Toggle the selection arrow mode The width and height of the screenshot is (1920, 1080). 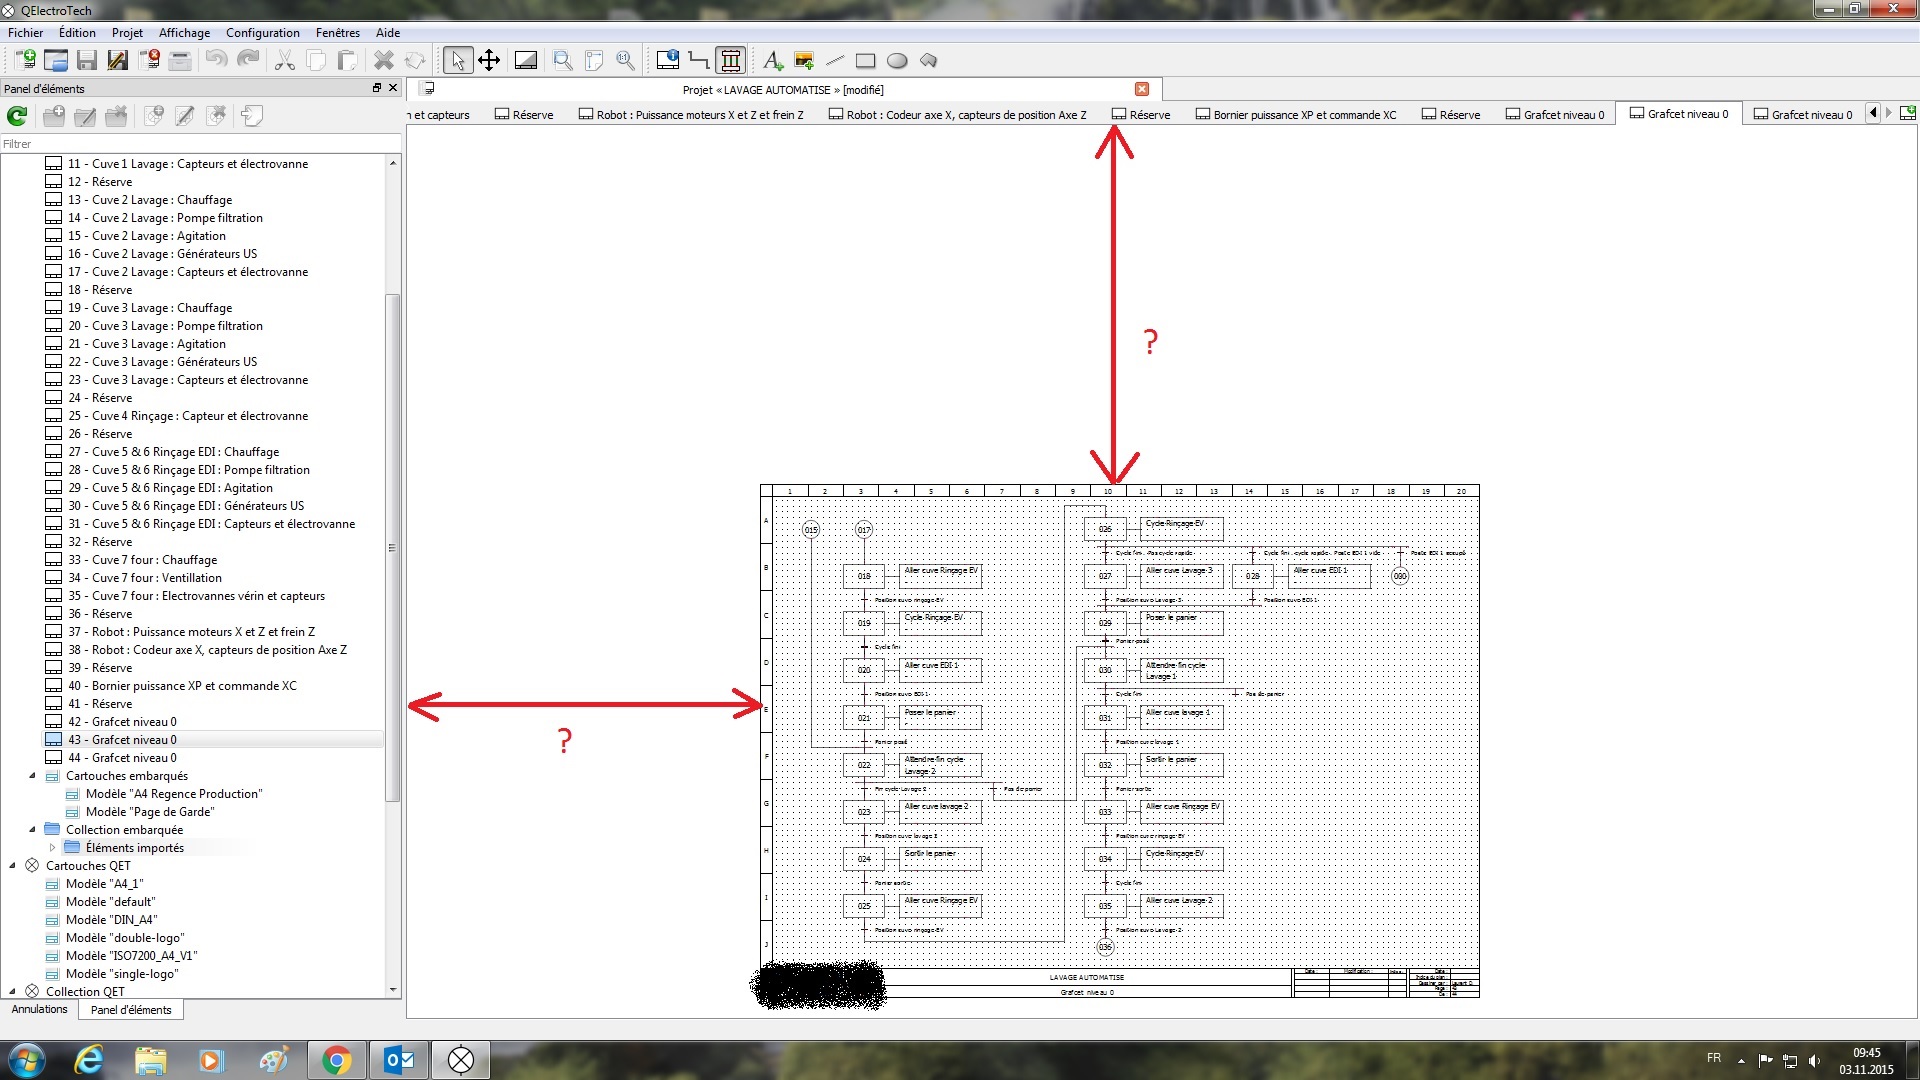(457, 60)
